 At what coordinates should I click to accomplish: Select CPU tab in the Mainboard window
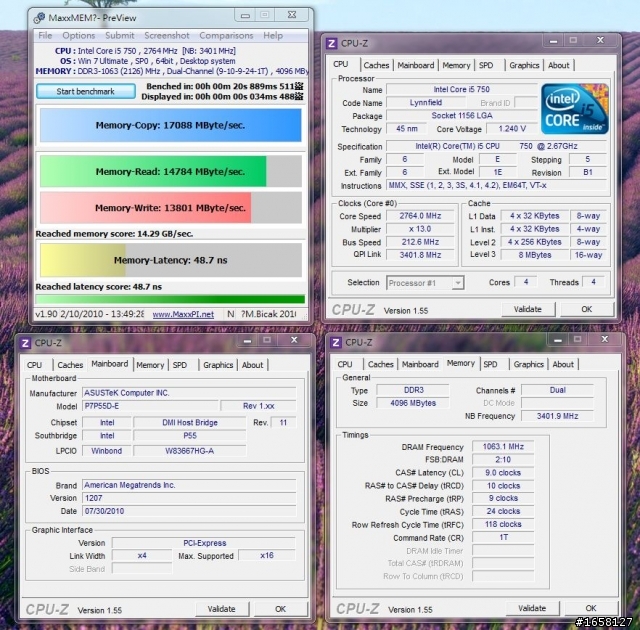point(34,365)
